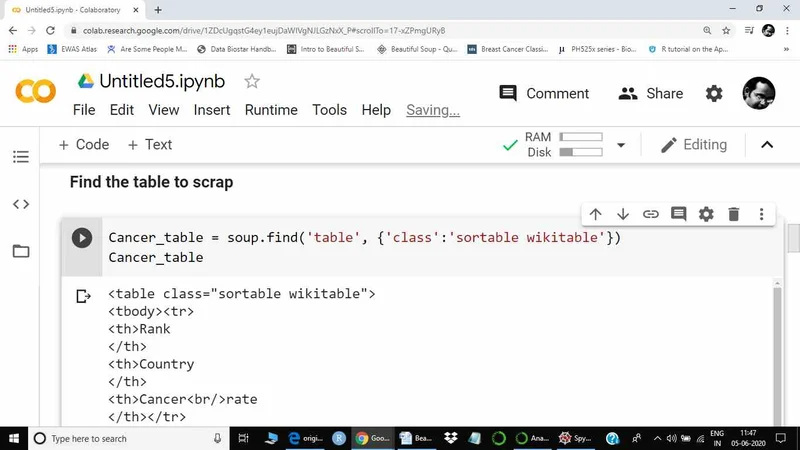
Task: Click the Colab logo
Action: [36, 91]
